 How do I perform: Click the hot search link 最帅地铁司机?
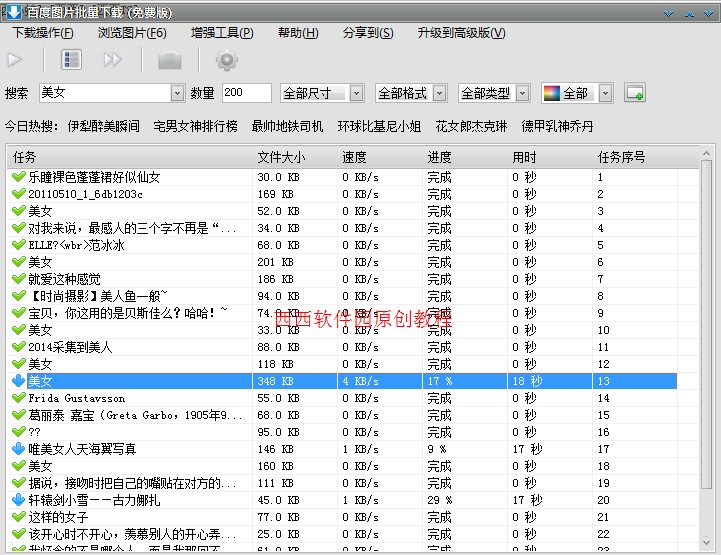pos(287,126)
